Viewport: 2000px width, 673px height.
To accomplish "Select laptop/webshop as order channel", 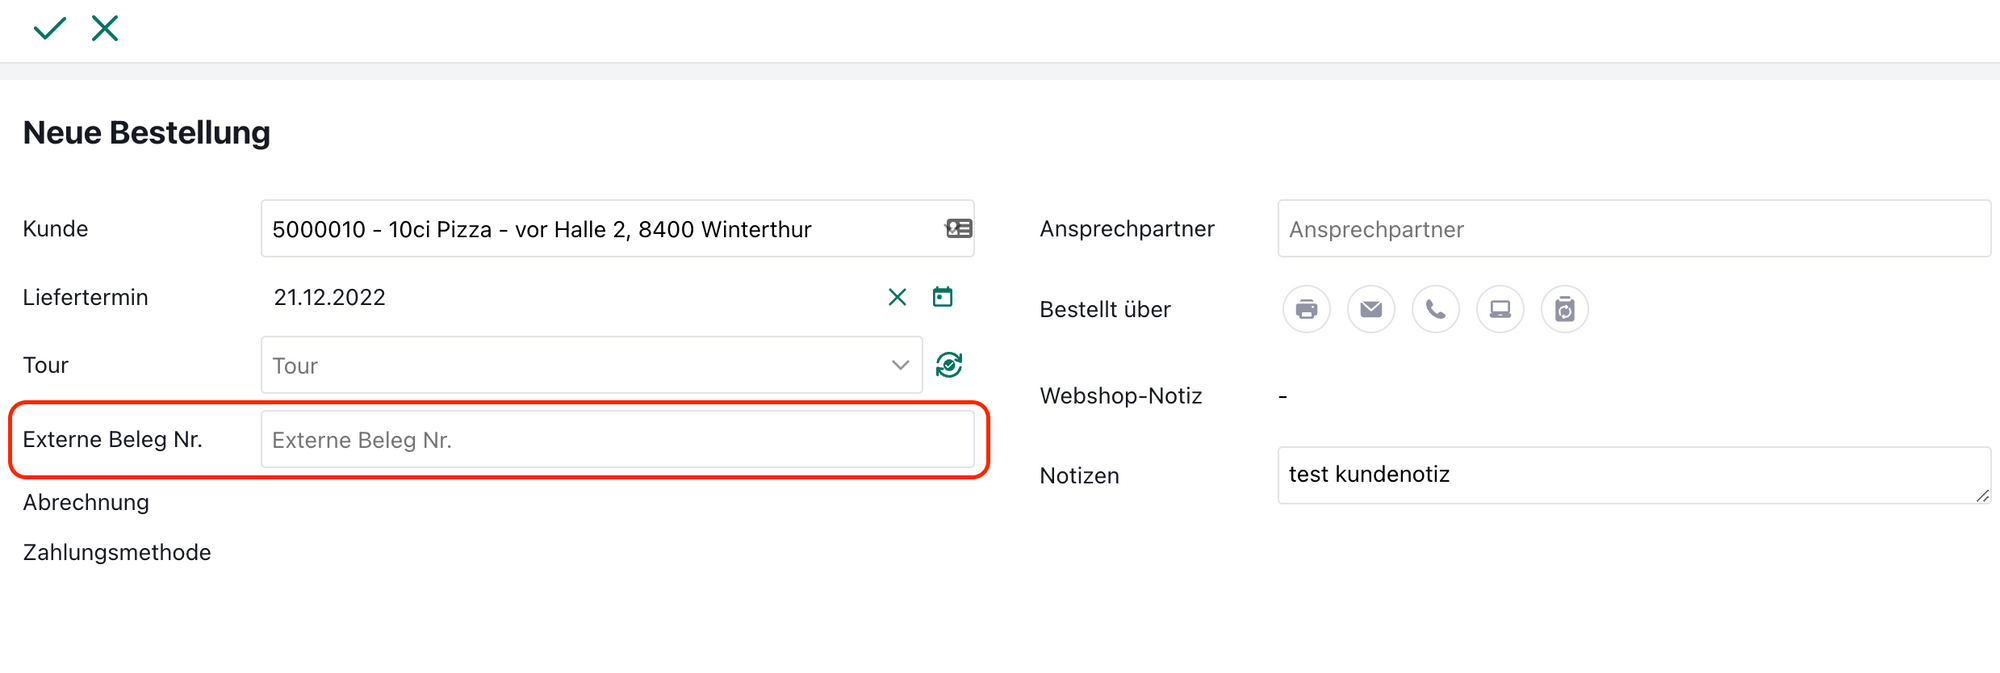I will click(1500, 309).
